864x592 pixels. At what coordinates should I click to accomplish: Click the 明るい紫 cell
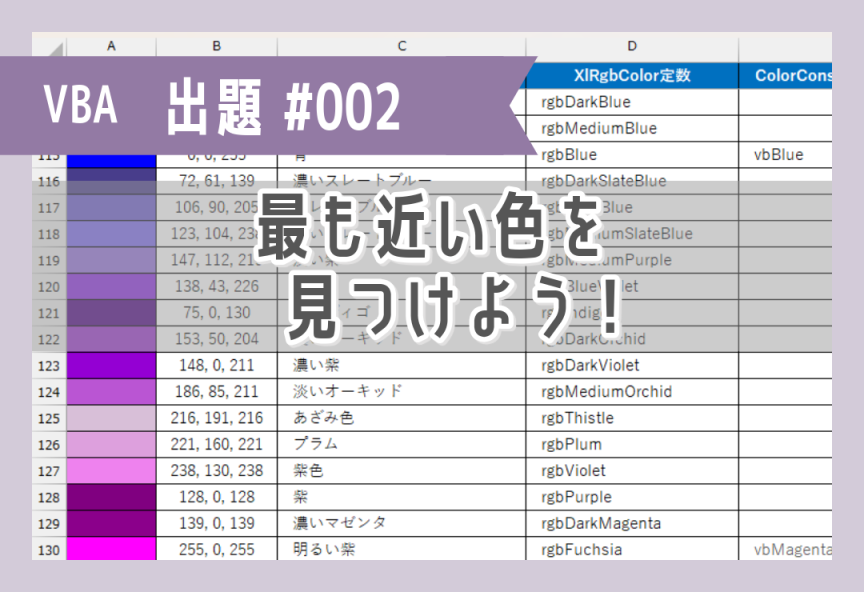pos(402,549)
